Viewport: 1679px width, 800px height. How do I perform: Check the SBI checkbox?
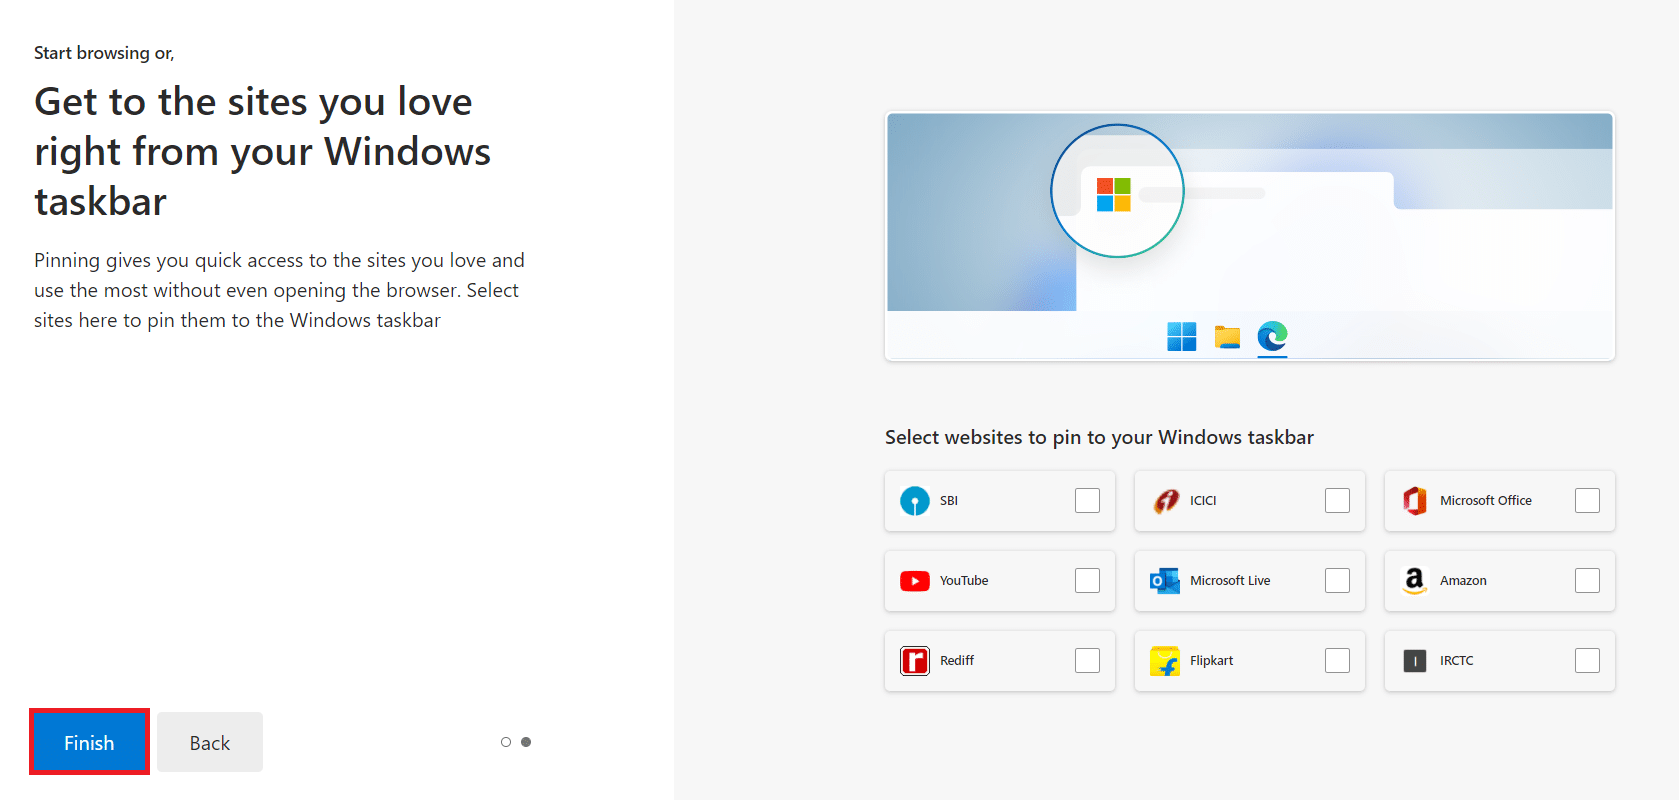(x=1087, y=501)
